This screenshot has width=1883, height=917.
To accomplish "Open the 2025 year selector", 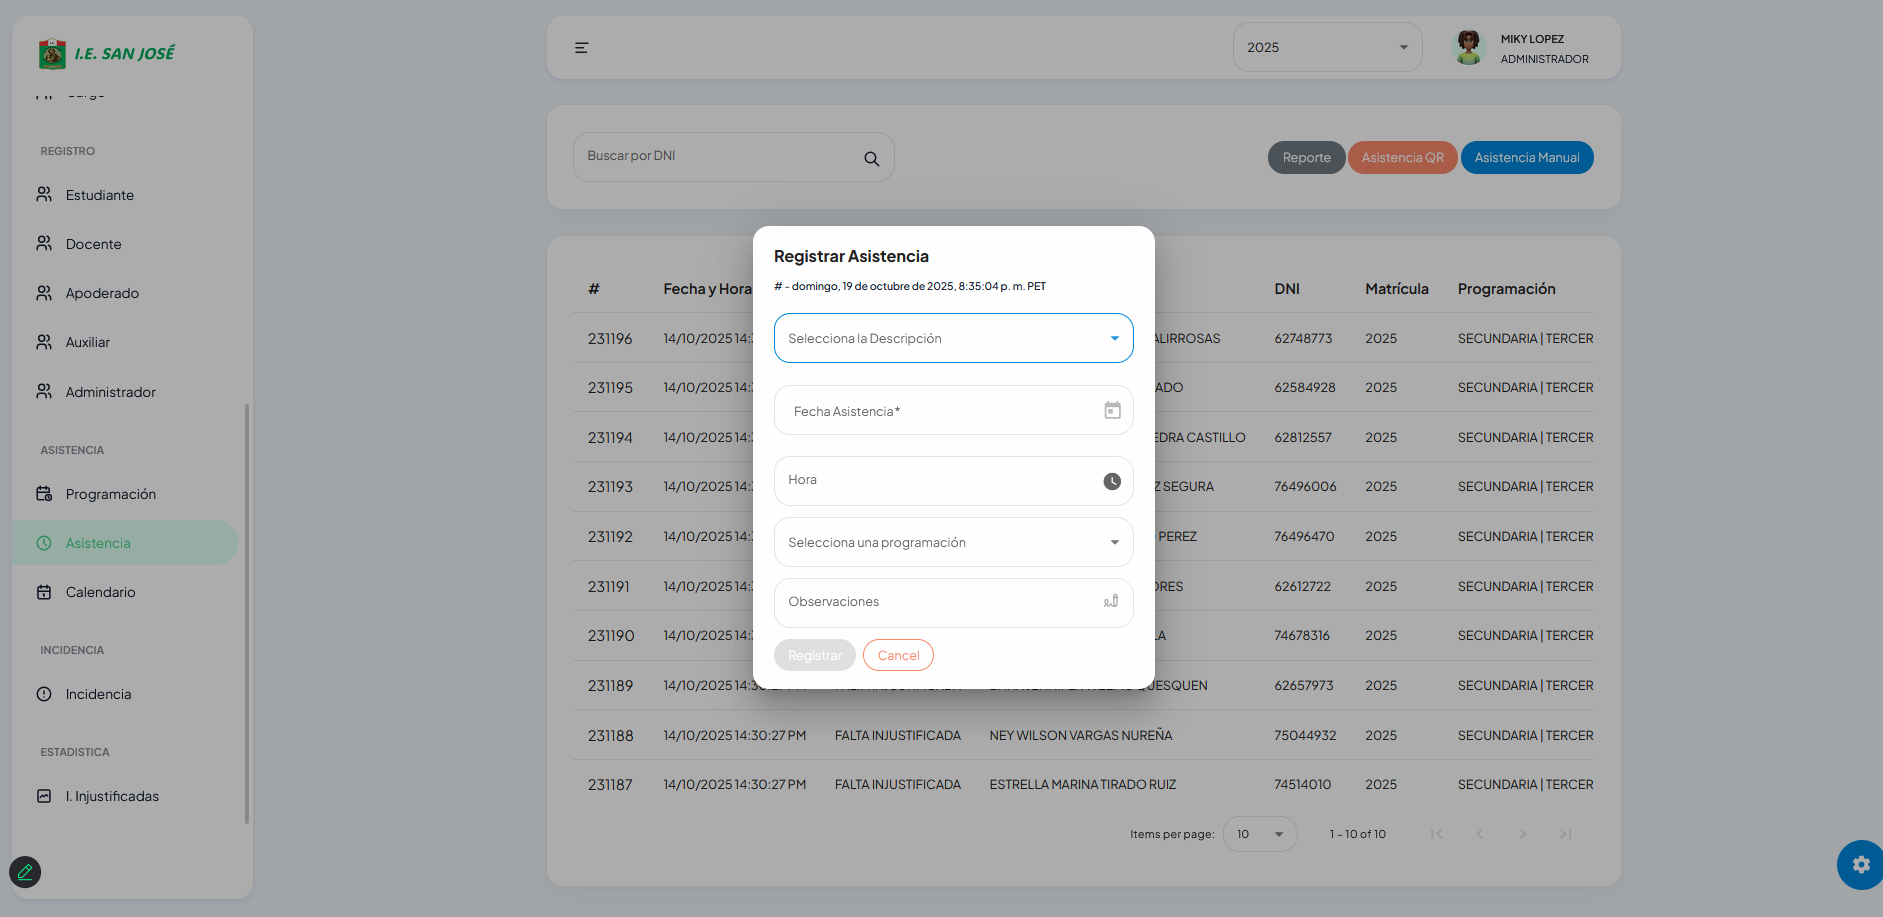I will point(1326,47).
